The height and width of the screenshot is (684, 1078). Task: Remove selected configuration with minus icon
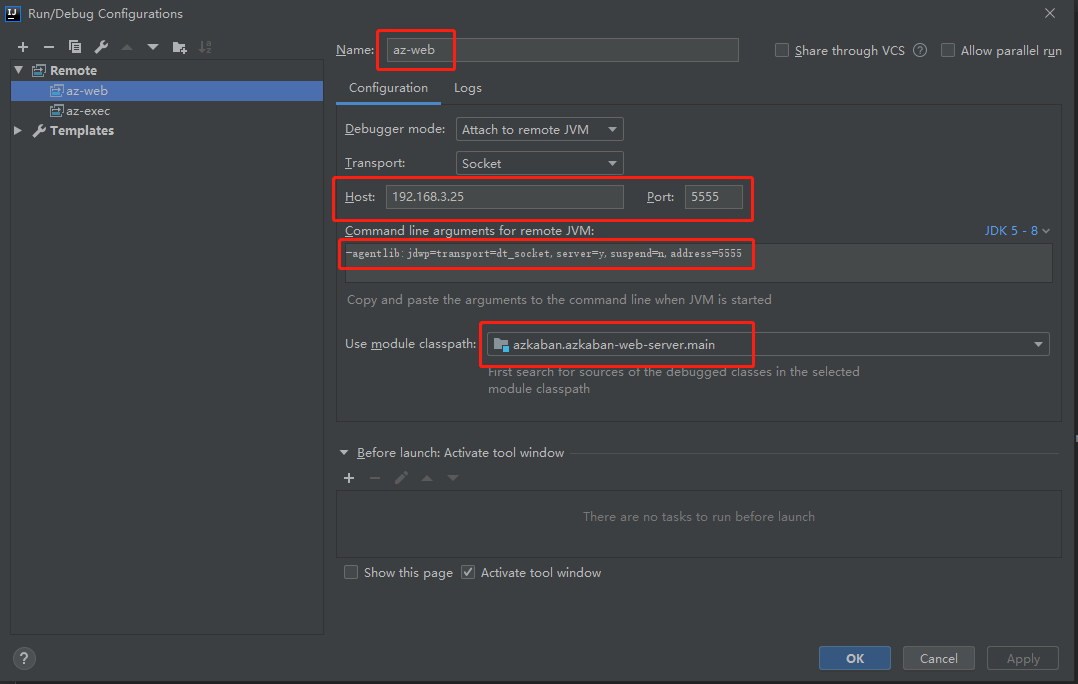49,47
